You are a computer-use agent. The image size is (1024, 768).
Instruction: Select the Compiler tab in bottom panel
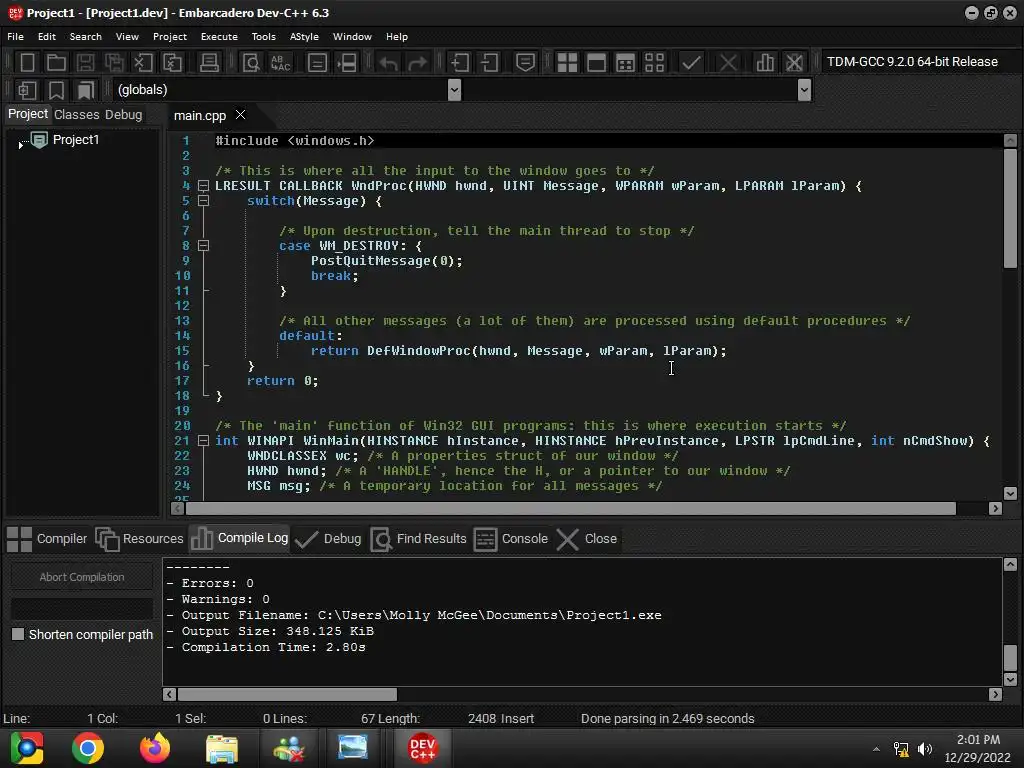(47, 539)
